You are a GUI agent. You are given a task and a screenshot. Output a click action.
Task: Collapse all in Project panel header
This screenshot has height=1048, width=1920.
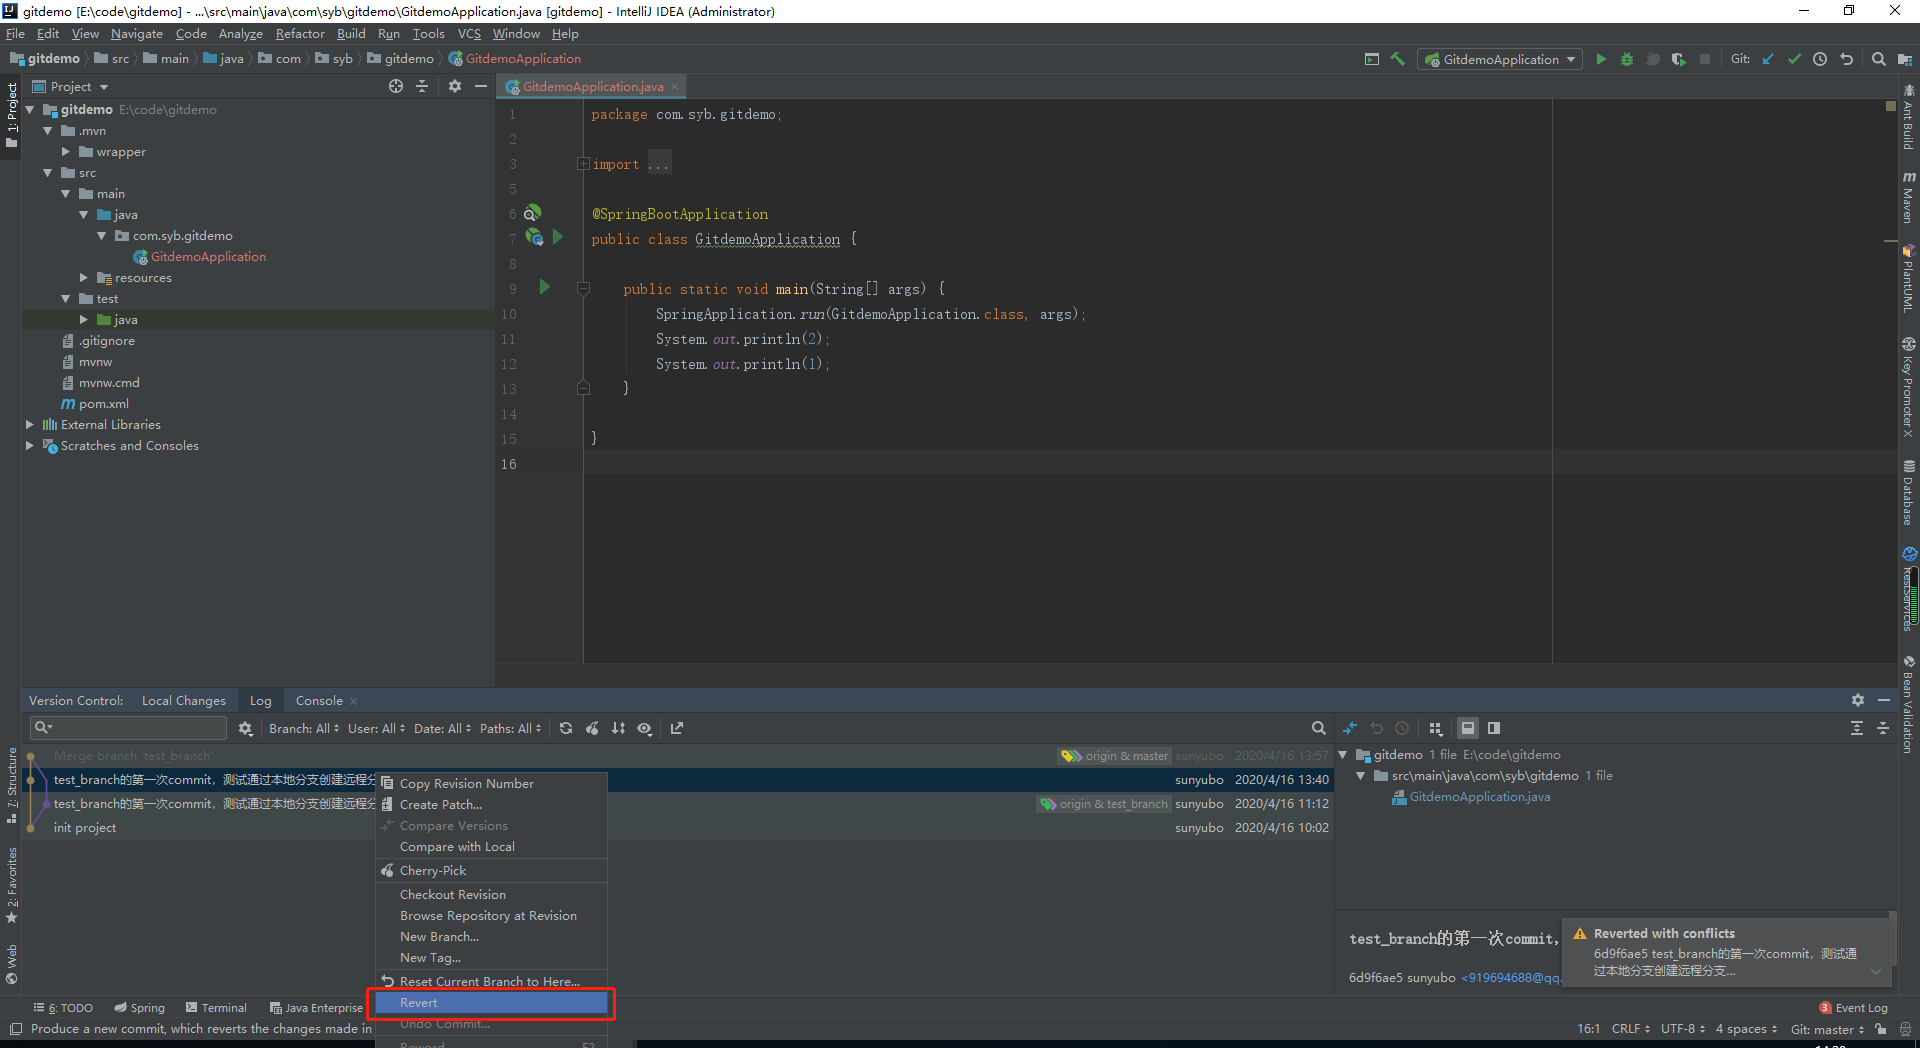[x=422, y=86]
